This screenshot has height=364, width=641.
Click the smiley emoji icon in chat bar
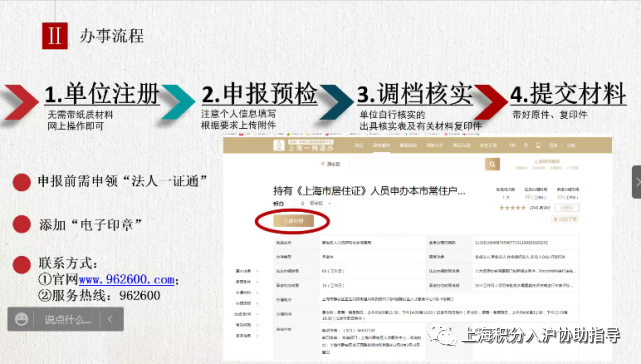21,319
